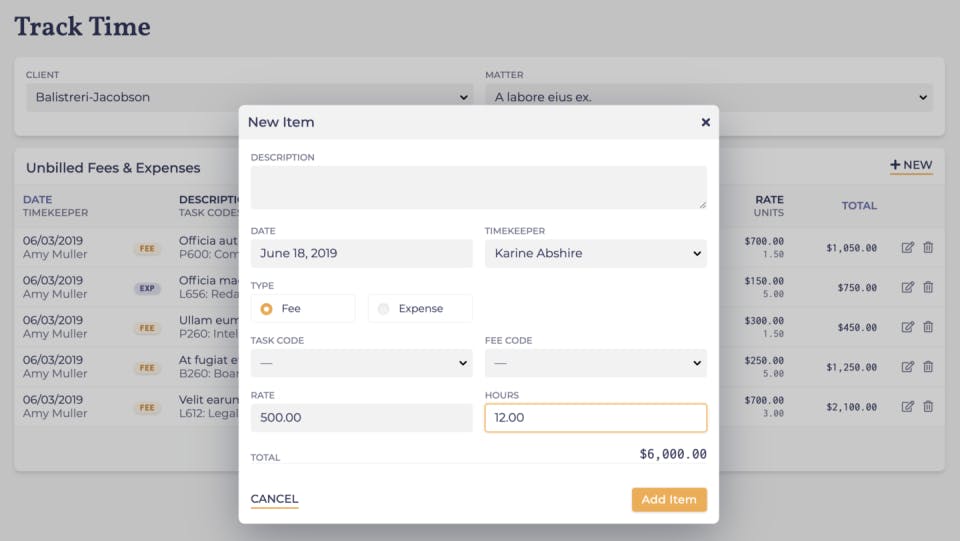
Task: Edit the $1,250.00 fee row
Action: pyautogui.click(x=907, y=367)
